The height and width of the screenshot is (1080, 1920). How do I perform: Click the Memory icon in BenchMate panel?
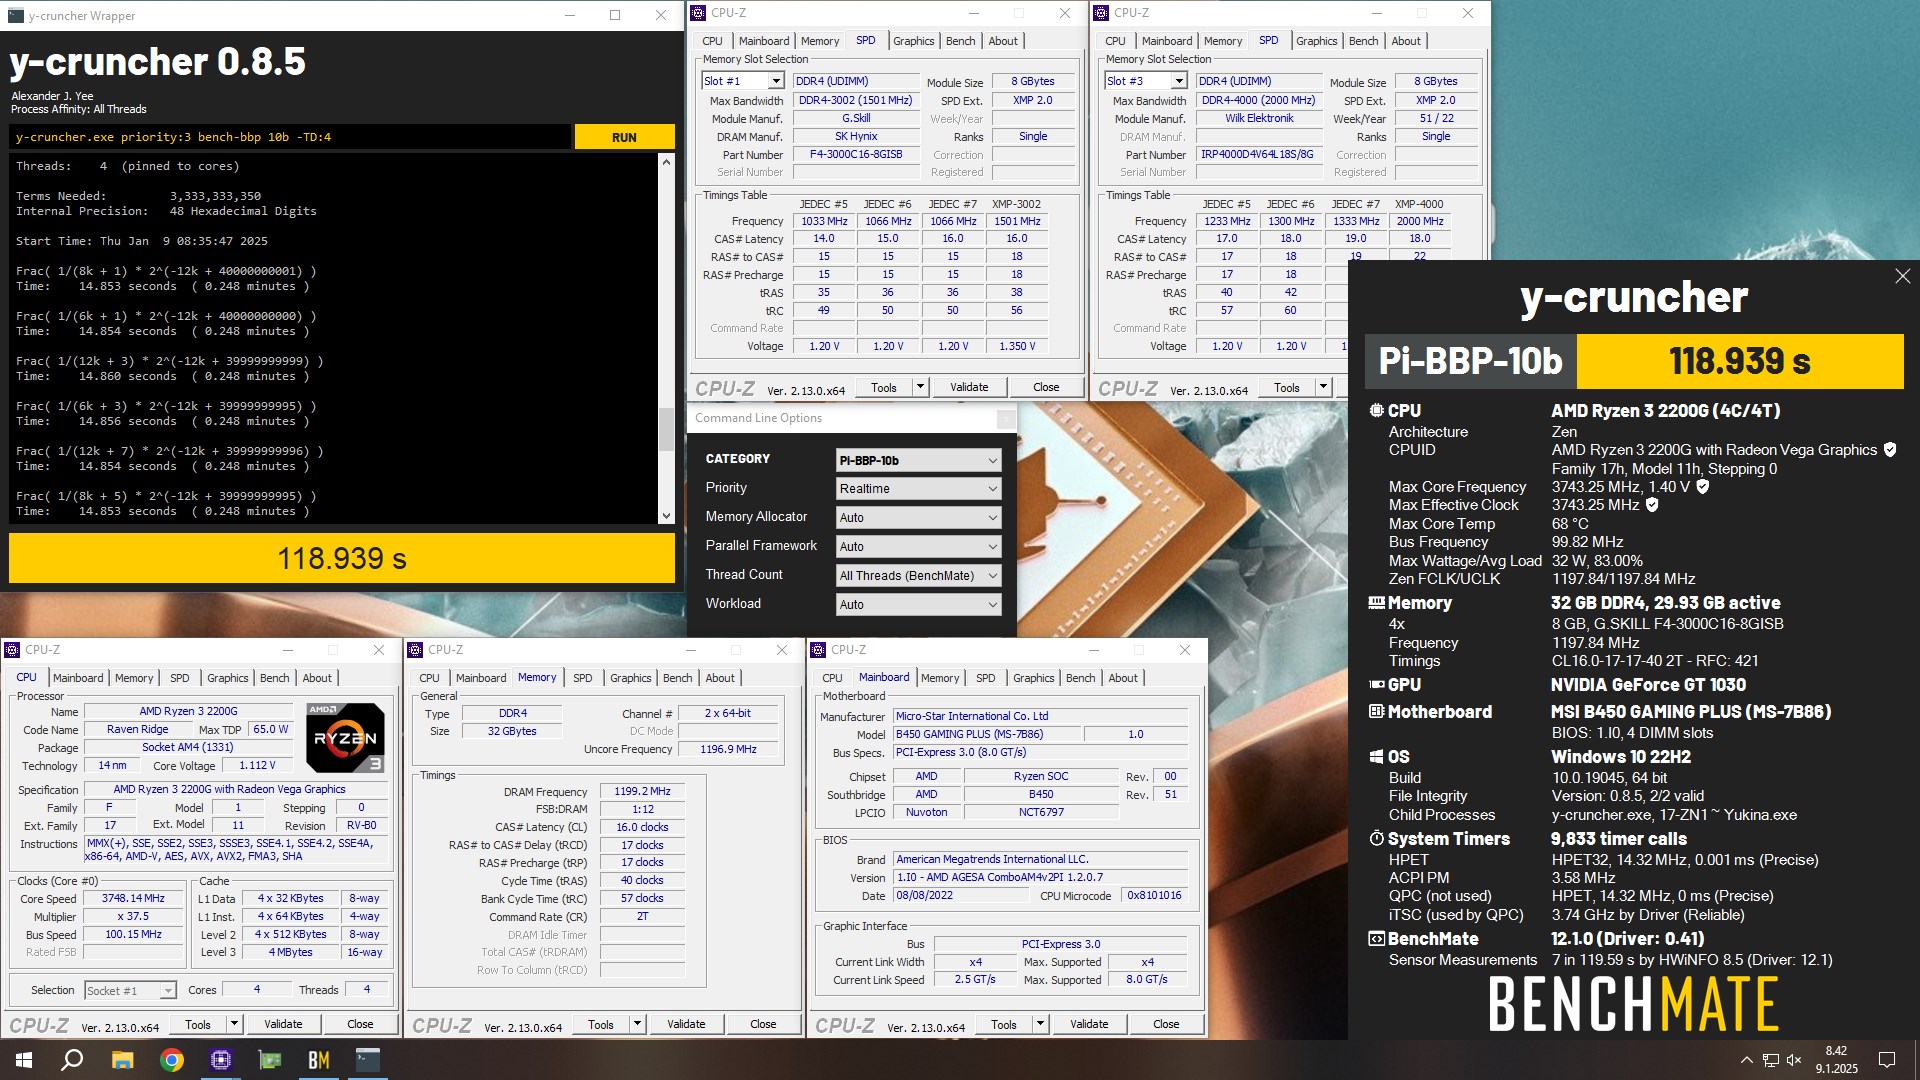1377,603
